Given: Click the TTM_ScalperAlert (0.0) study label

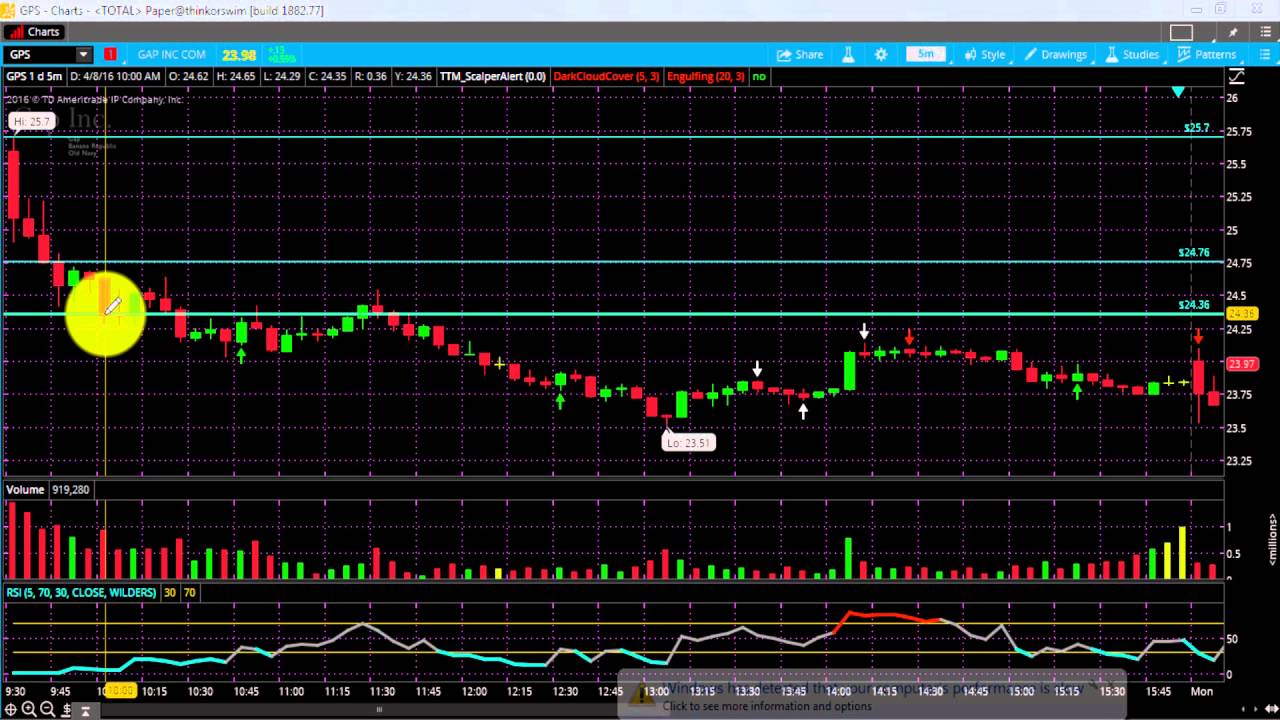Looking at the screenshot, I should tap(493, 76).
